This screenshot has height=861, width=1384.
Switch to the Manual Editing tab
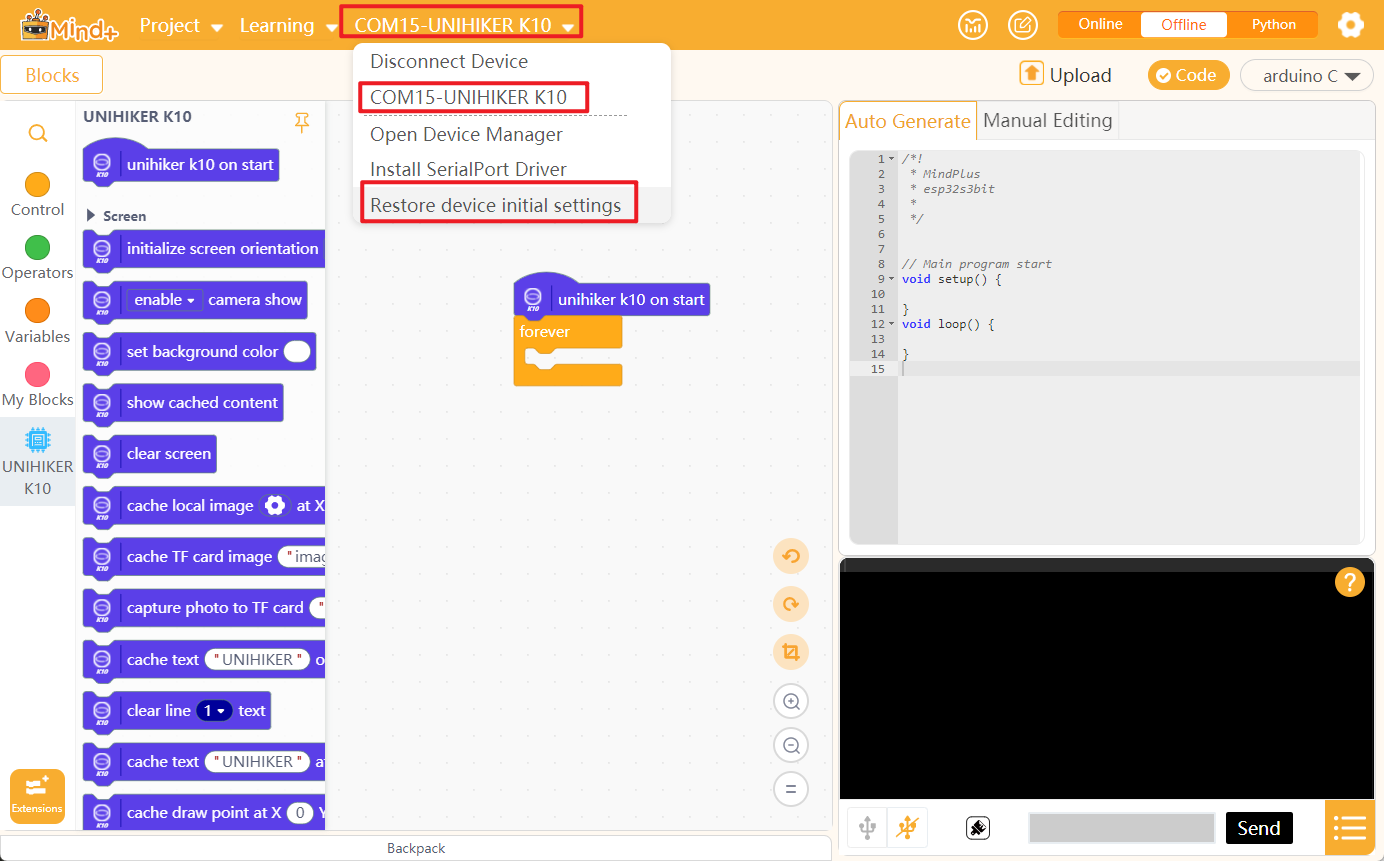(1047, 120)
